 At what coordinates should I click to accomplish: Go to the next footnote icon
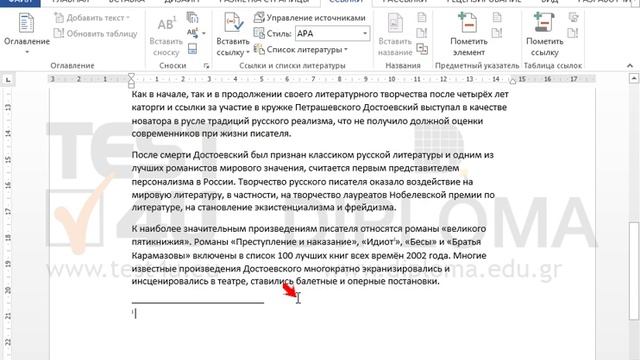[192, 33]
